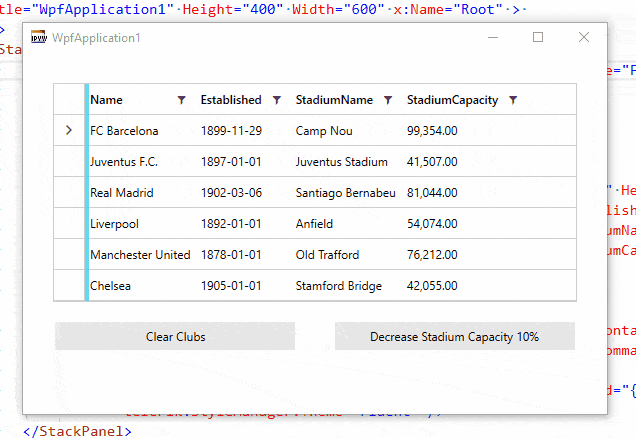Click the row indicator beside Juventus F.C.
This screenshot has height=438, width=636.
point(69,161)
